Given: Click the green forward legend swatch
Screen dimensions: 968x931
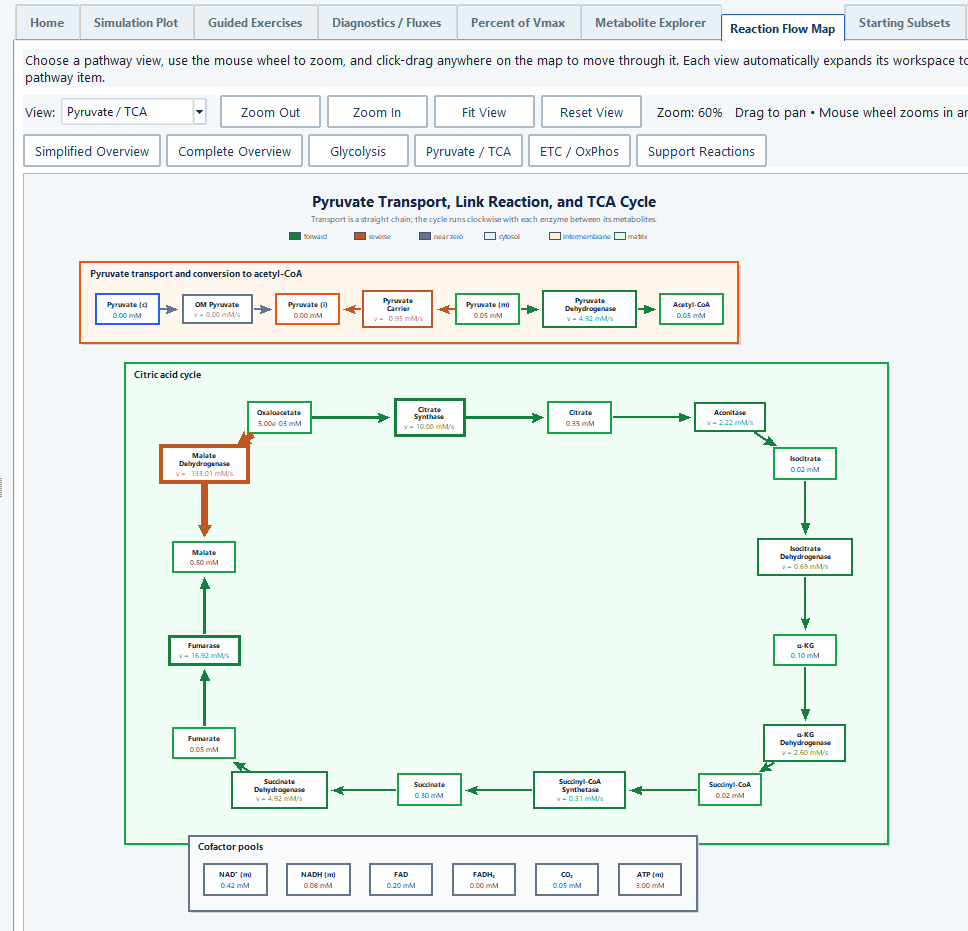Looking at the screenshot, I should tap(294, 236).
